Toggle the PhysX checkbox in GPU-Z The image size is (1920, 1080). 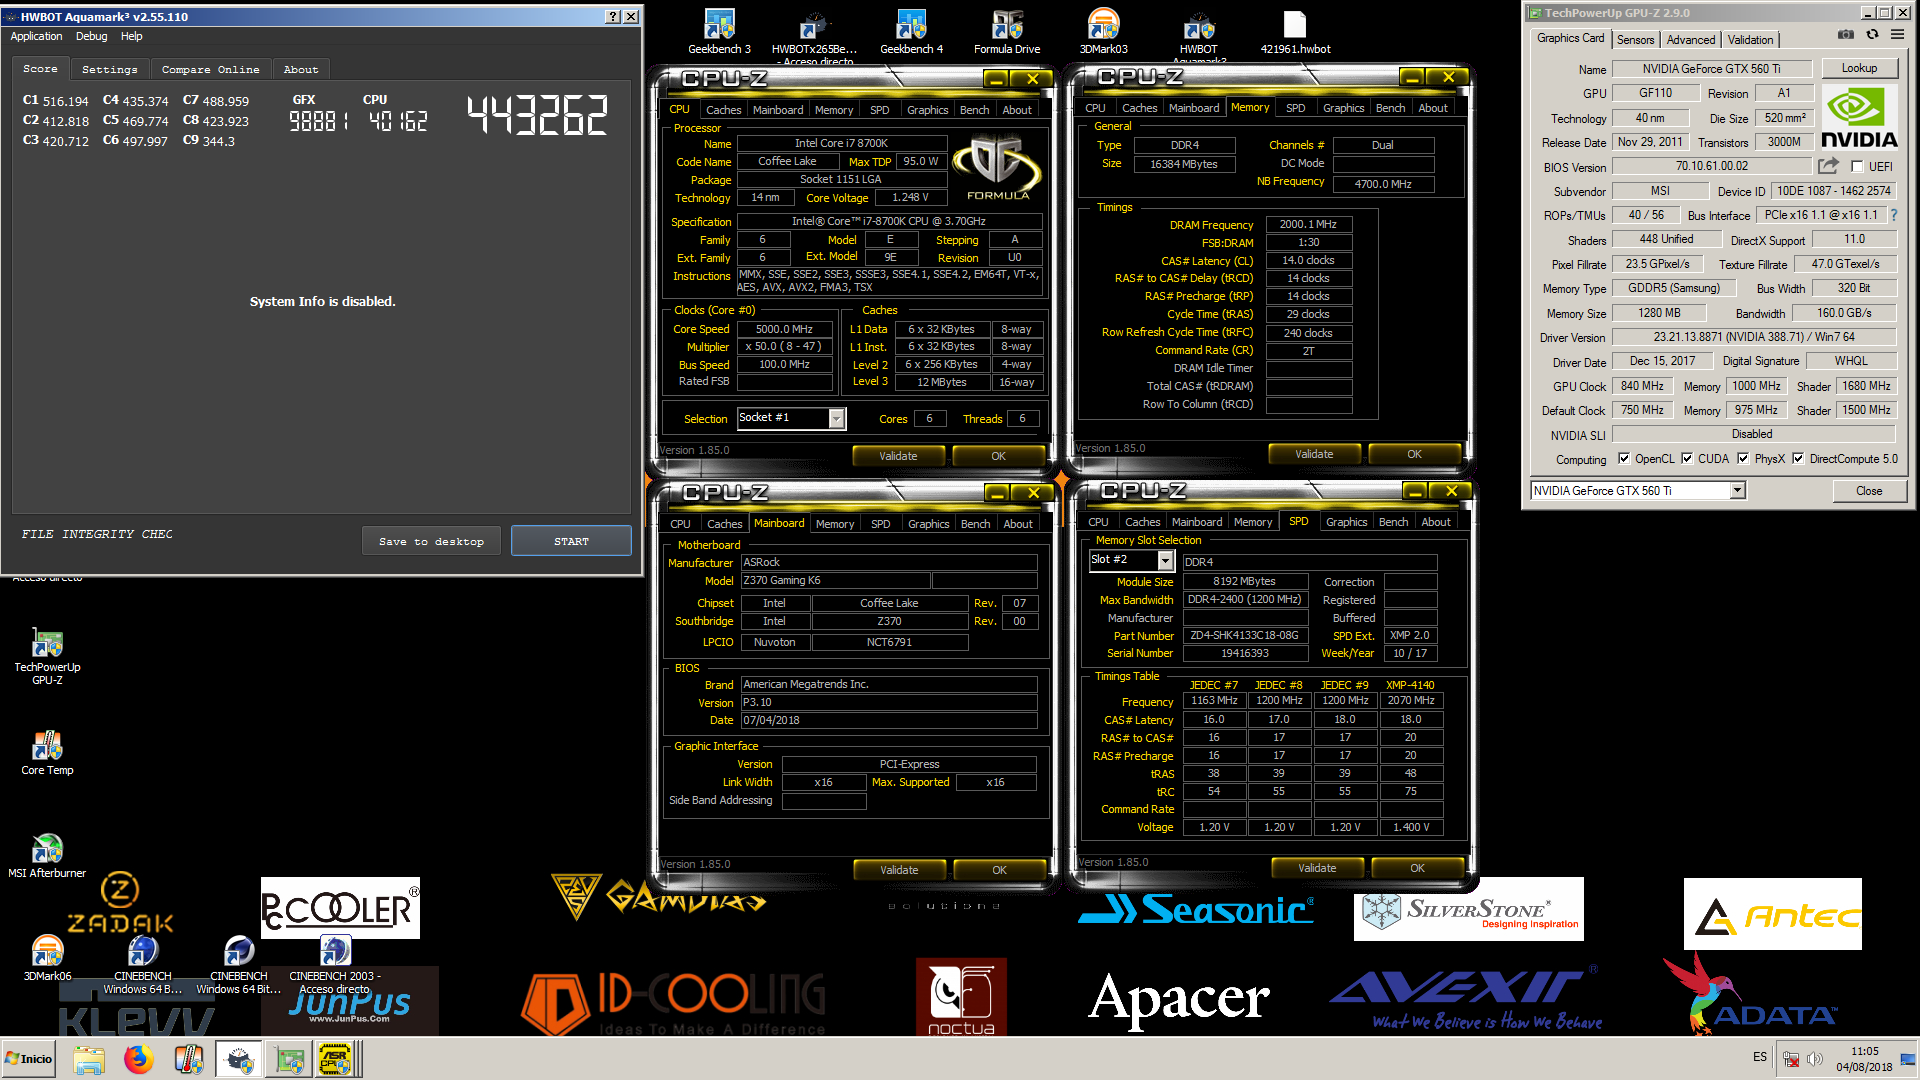1743,459
